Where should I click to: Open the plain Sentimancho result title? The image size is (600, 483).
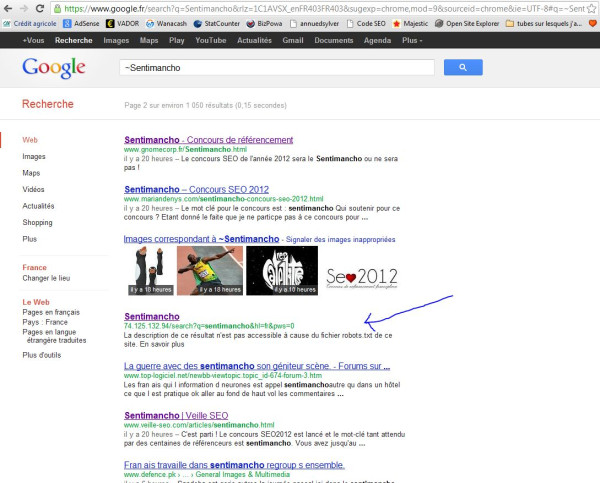point(152,317)
